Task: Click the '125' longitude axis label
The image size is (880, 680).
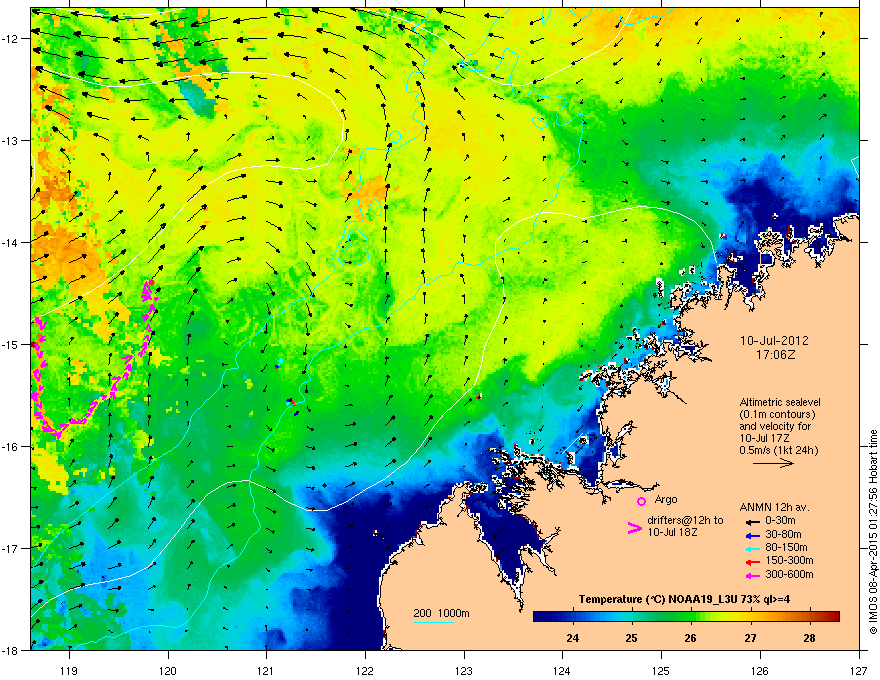Action: 661,670
